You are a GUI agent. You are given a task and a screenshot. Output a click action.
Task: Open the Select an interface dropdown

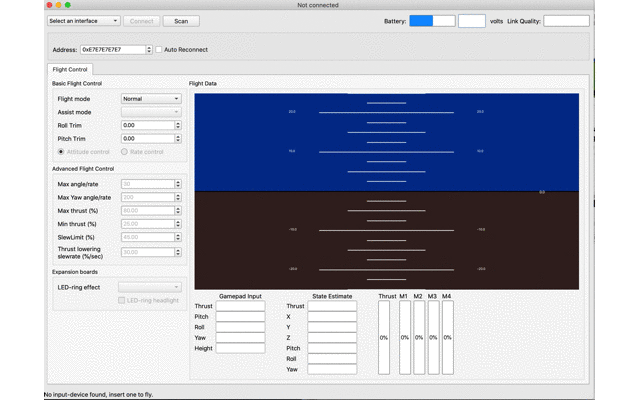point(83,21)
